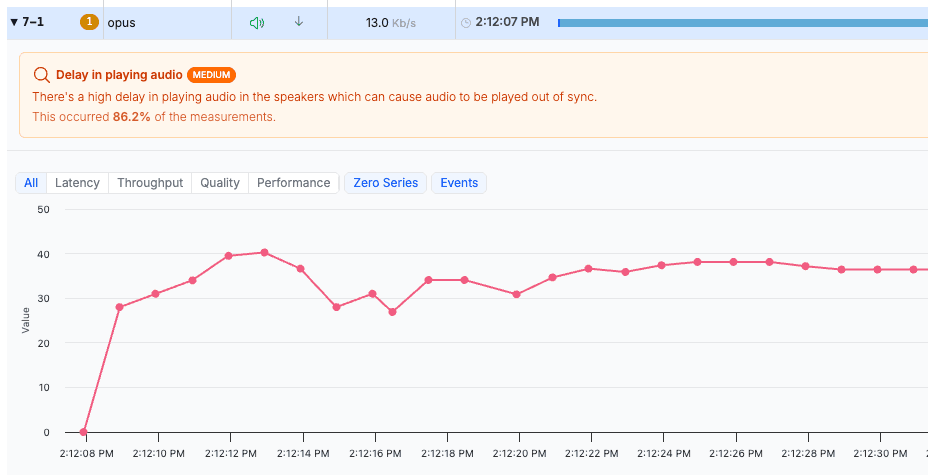Toggle the Events overlay button

coord(459,183)
